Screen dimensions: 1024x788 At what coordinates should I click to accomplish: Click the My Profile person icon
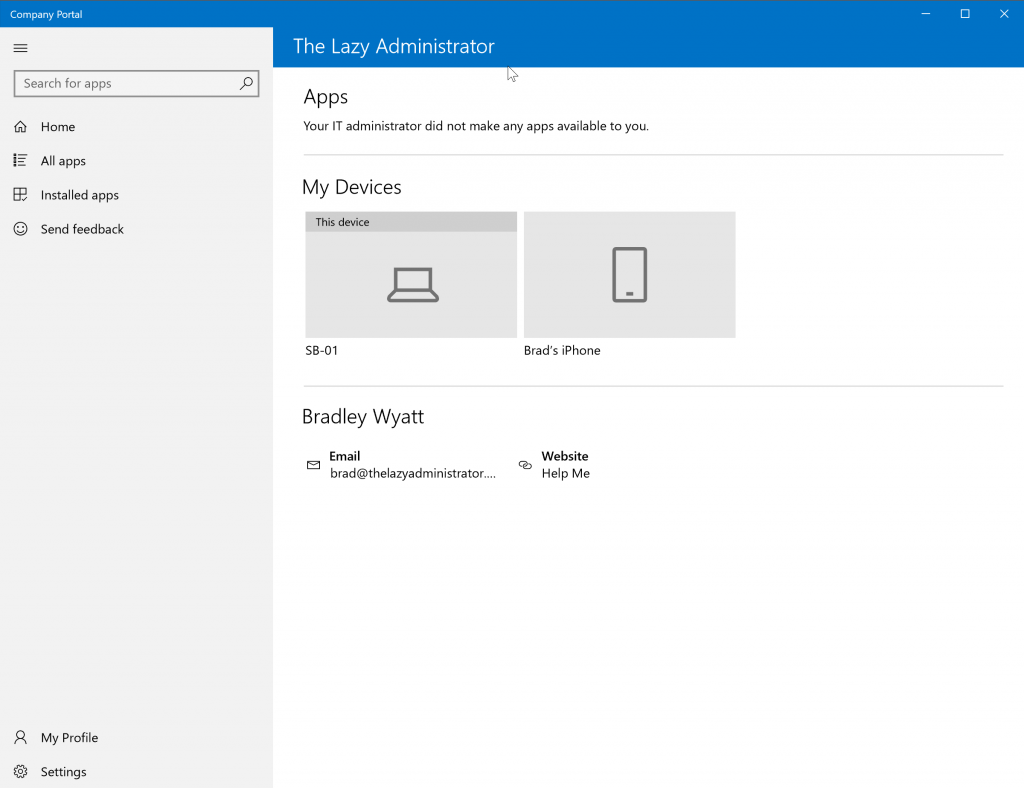click(20, 737)
